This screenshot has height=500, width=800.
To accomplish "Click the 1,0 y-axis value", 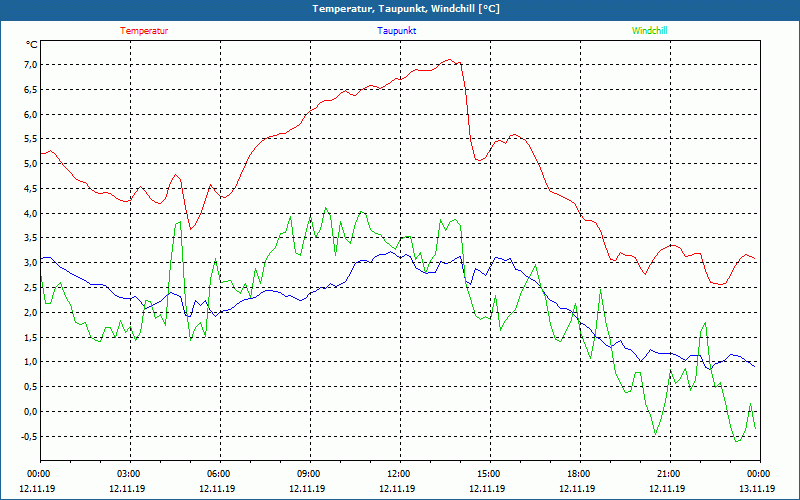I will tap(30, 362).
